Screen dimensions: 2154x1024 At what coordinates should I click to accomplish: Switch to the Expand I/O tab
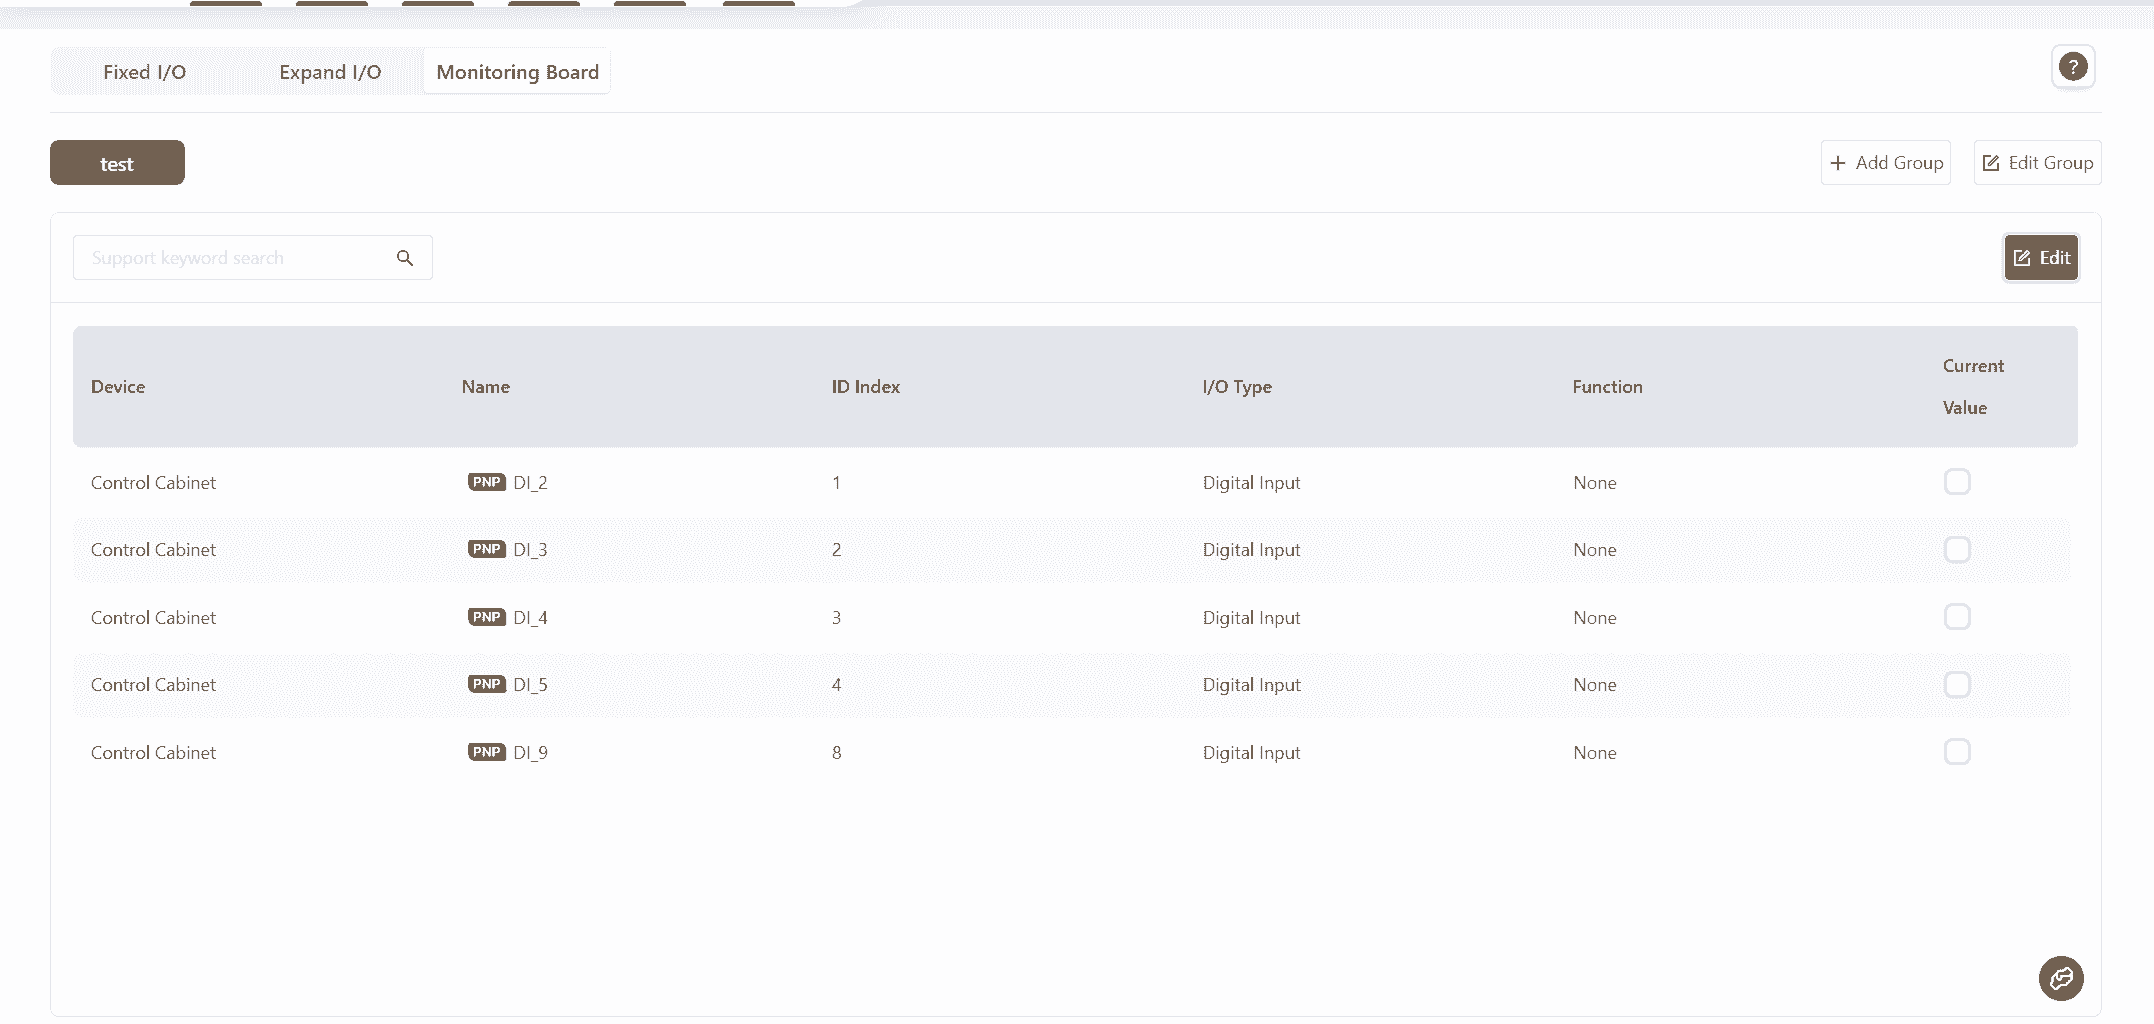click(x=330, y=72)
